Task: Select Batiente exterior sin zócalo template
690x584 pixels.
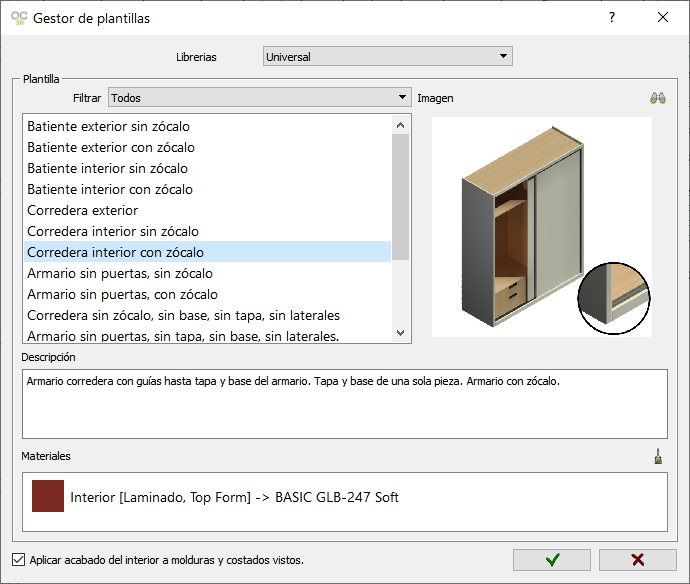Action: pyautogui.click(x=207, y=126)
